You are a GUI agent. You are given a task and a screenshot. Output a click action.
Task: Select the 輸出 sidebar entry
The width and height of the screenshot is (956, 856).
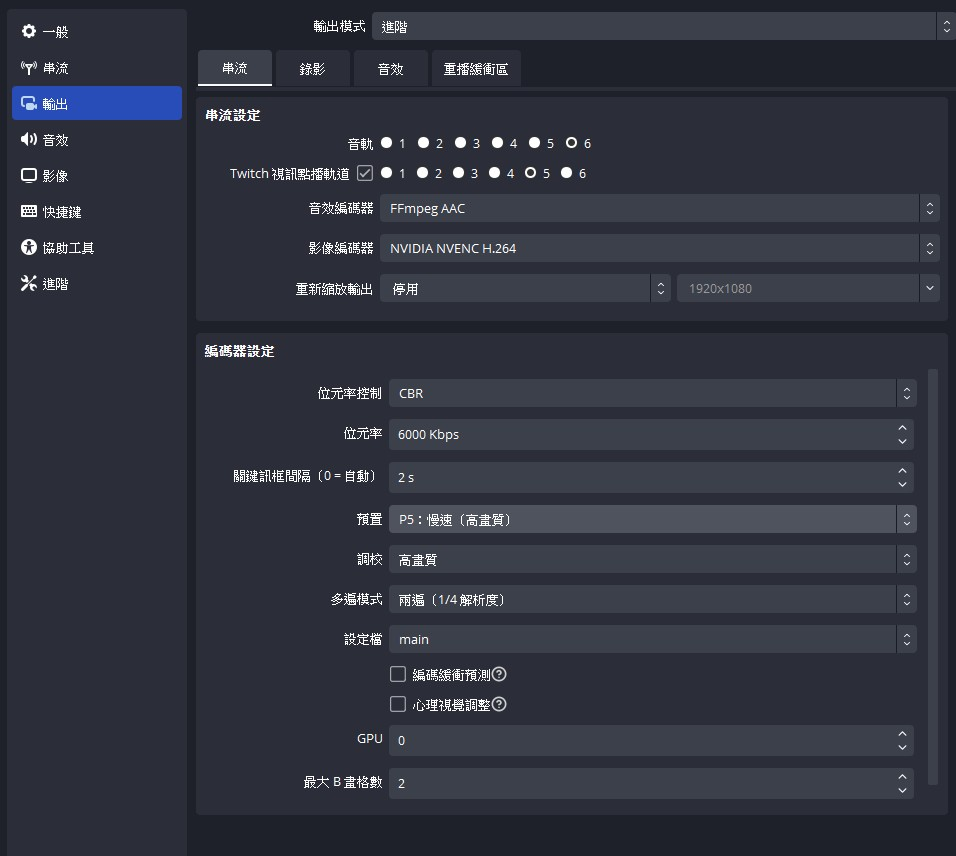[97, 104]
